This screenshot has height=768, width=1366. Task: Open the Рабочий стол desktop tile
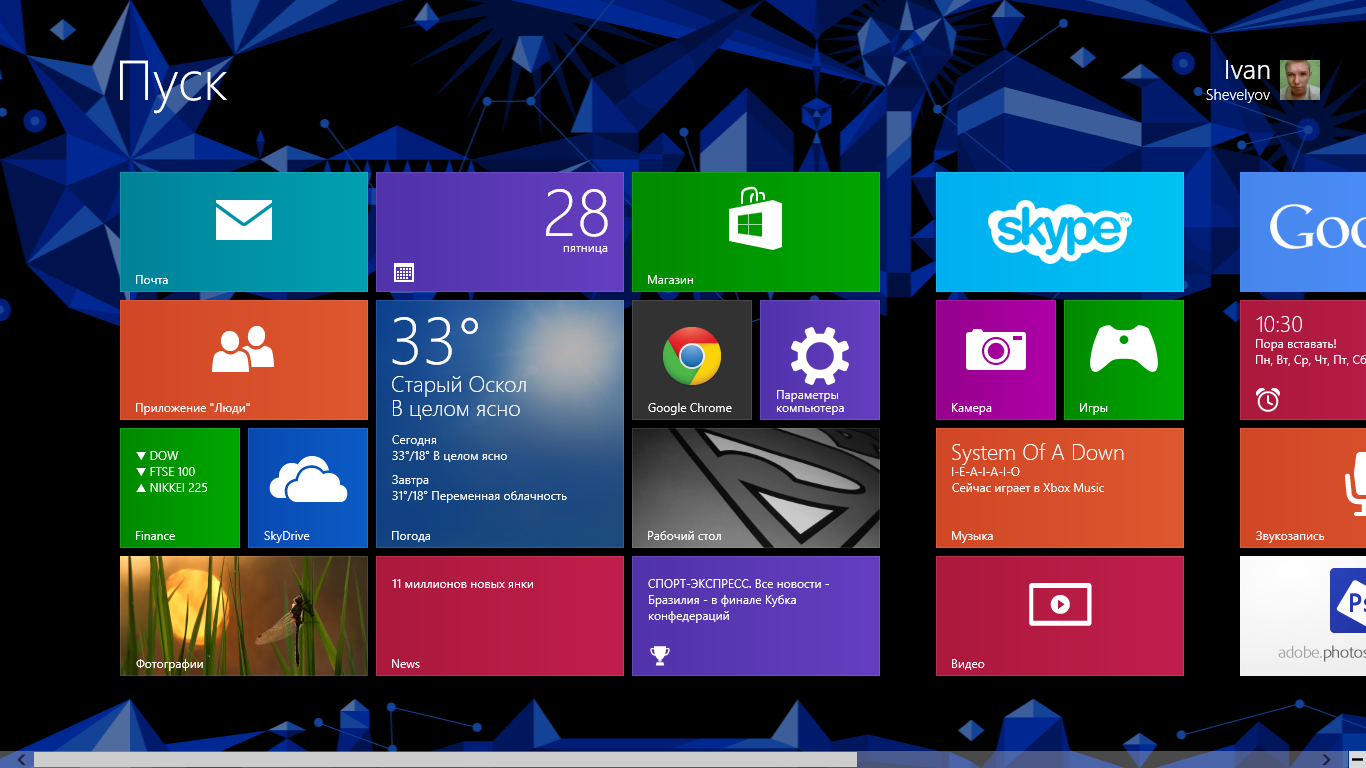(x=756, y=488)
